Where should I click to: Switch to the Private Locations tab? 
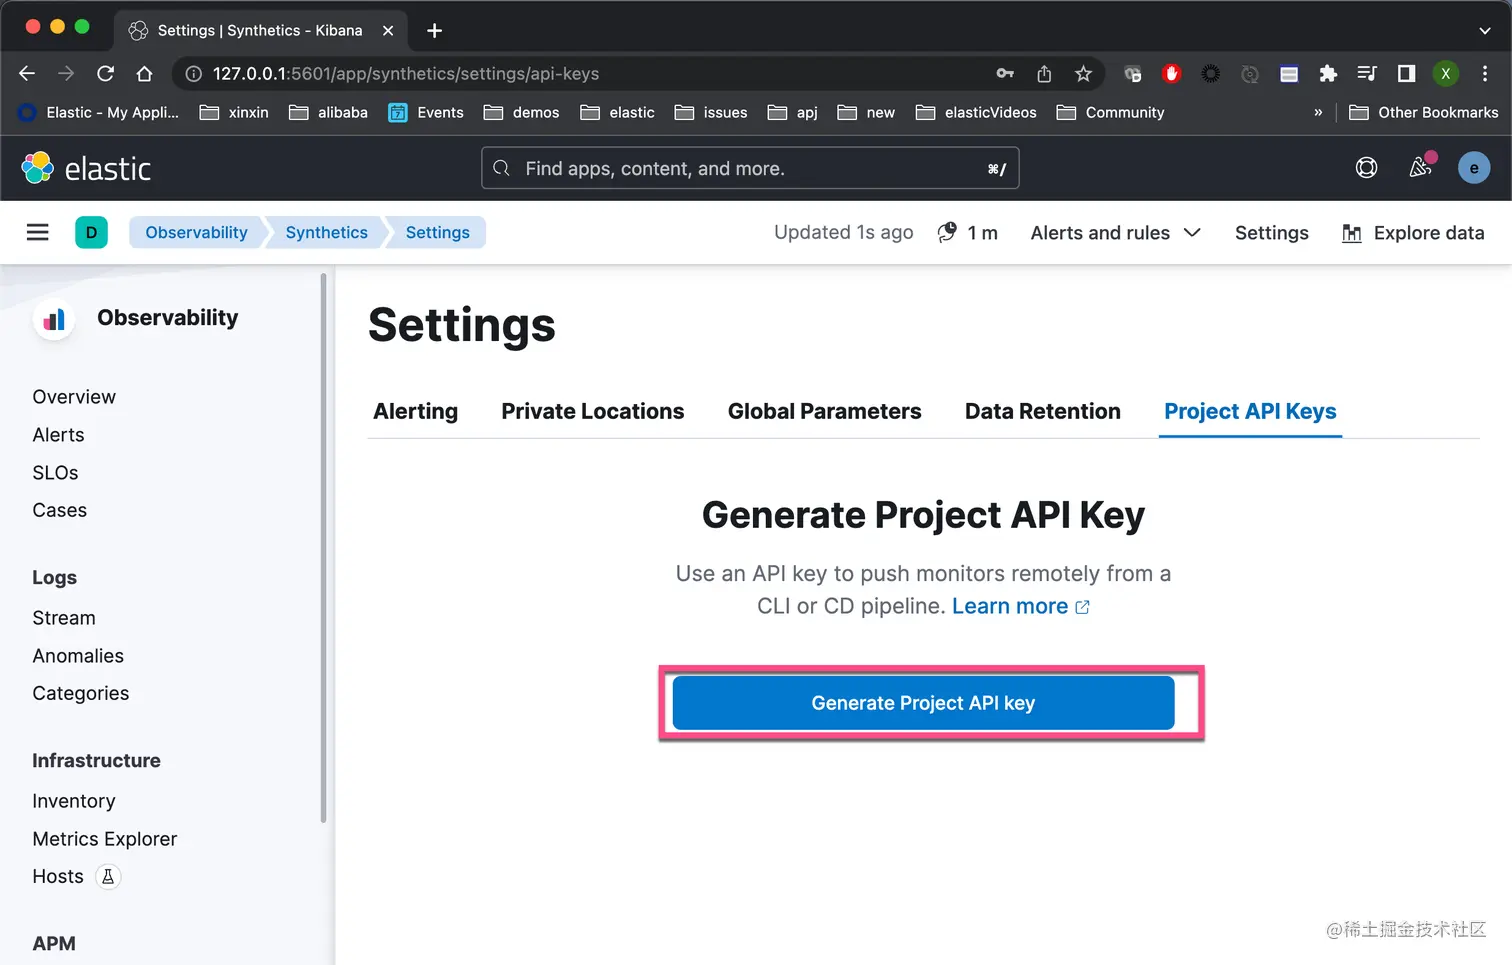pos(592,411)
